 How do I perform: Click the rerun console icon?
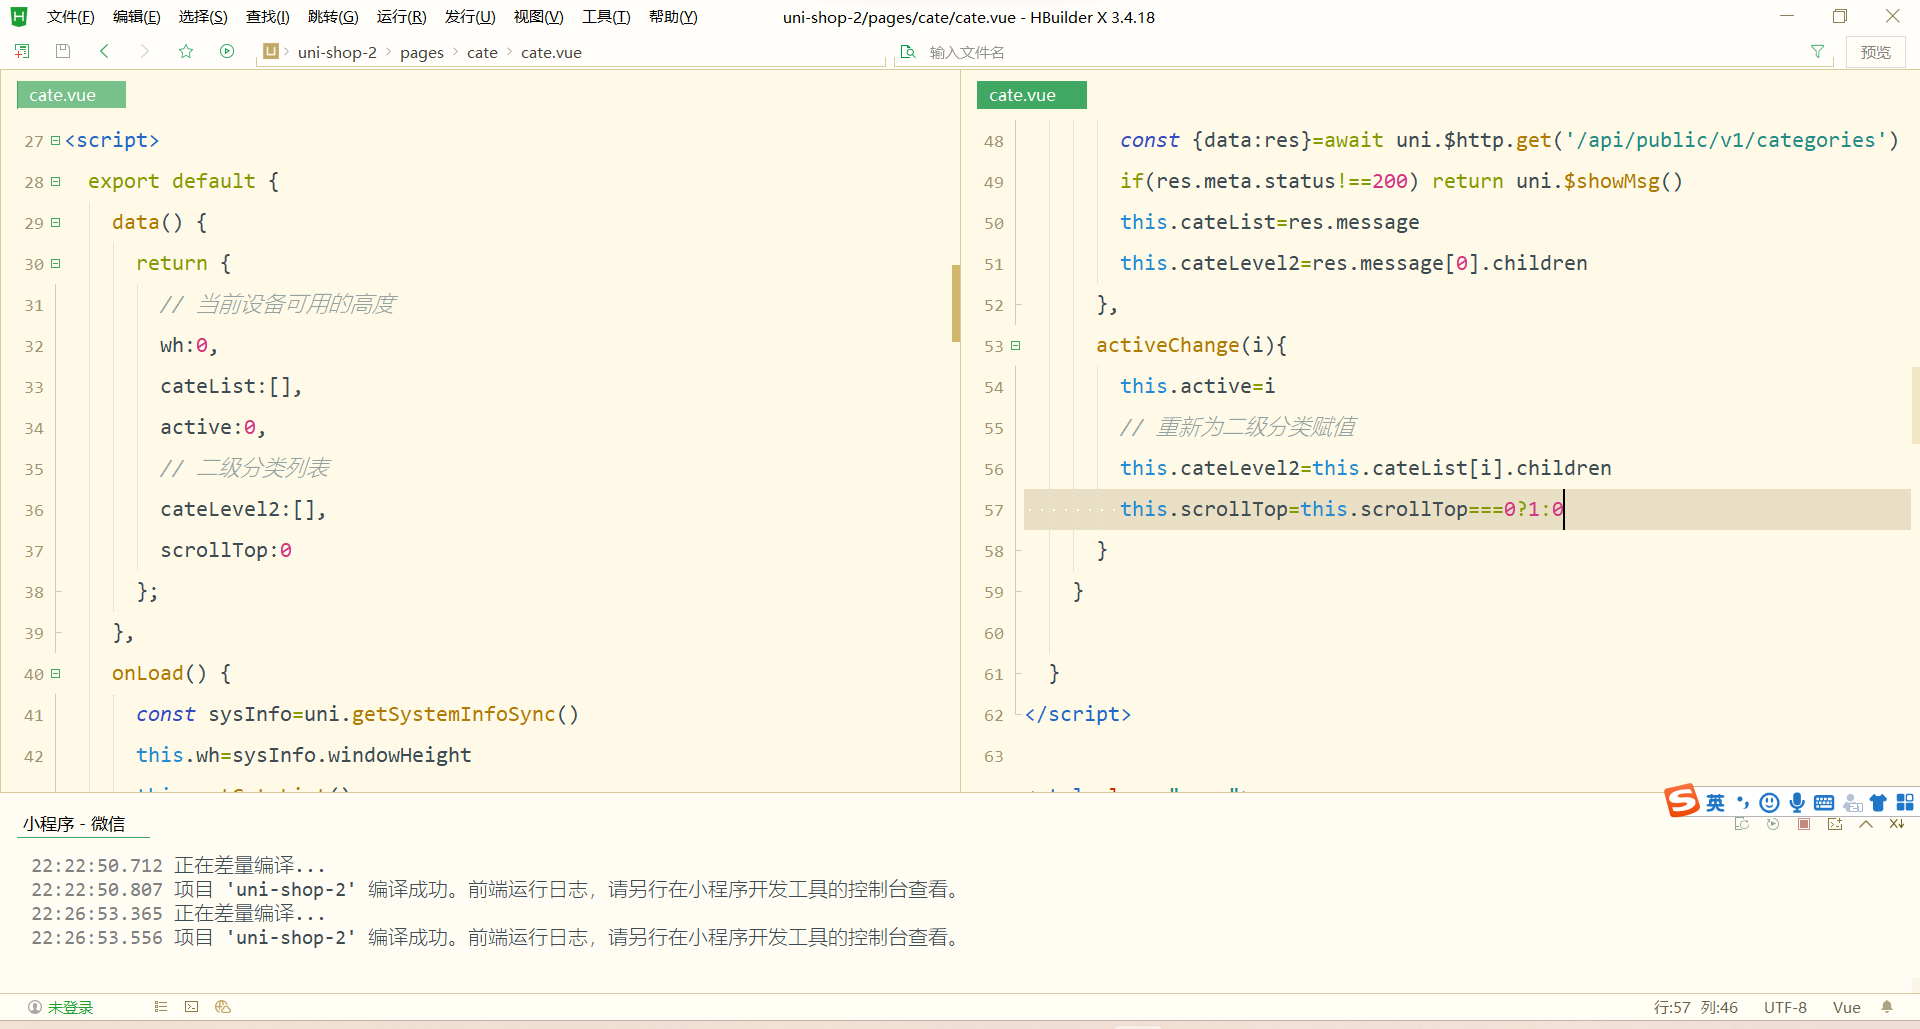pyautogui.click(x=1742, y=825)
